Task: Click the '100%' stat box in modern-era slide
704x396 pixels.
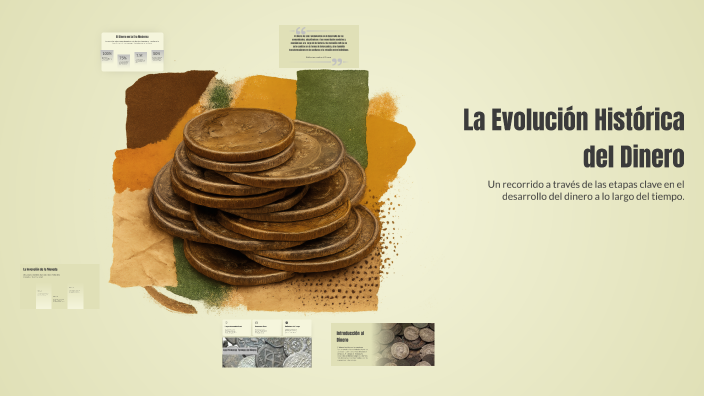Action: coord(107,56)
